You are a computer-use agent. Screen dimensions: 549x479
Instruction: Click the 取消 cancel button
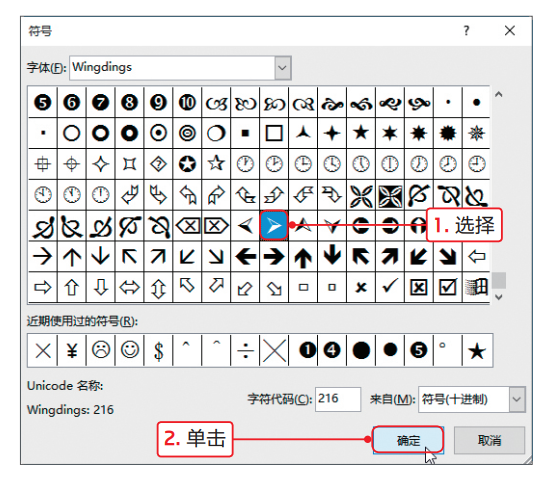point(489,440)
